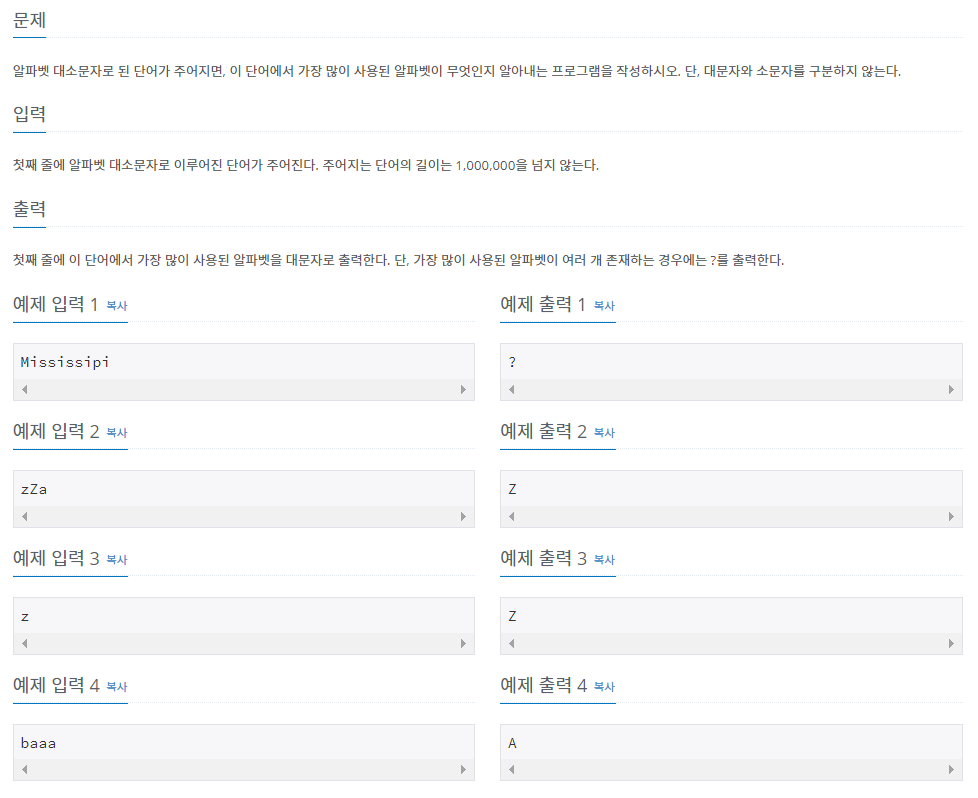The image size is (978, 798).
Task: Click left scroll arrow of example output 2
Action: tap(512, 517)
